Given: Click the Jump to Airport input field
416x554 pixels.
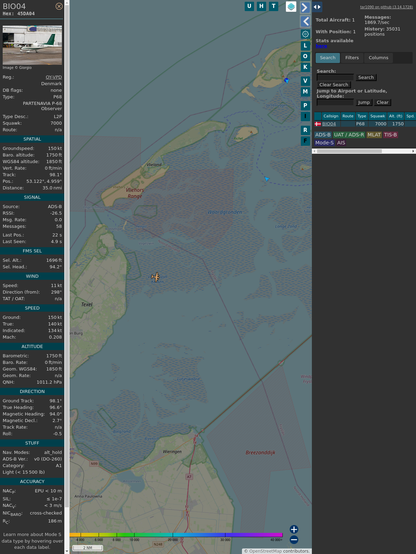Looking at the screenshot, I should pyautogui.click(x=335, y=102).
